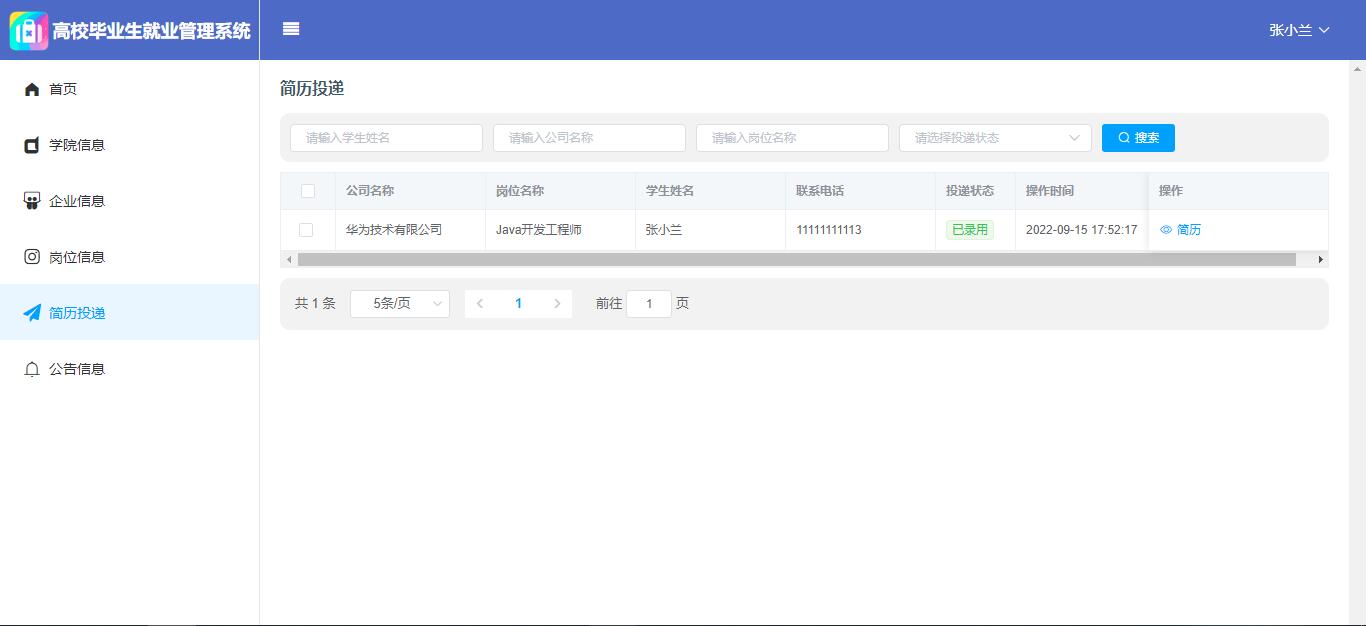
Task: Focus the 请输入公司名称 input field
Action: [x=589, y=138]
